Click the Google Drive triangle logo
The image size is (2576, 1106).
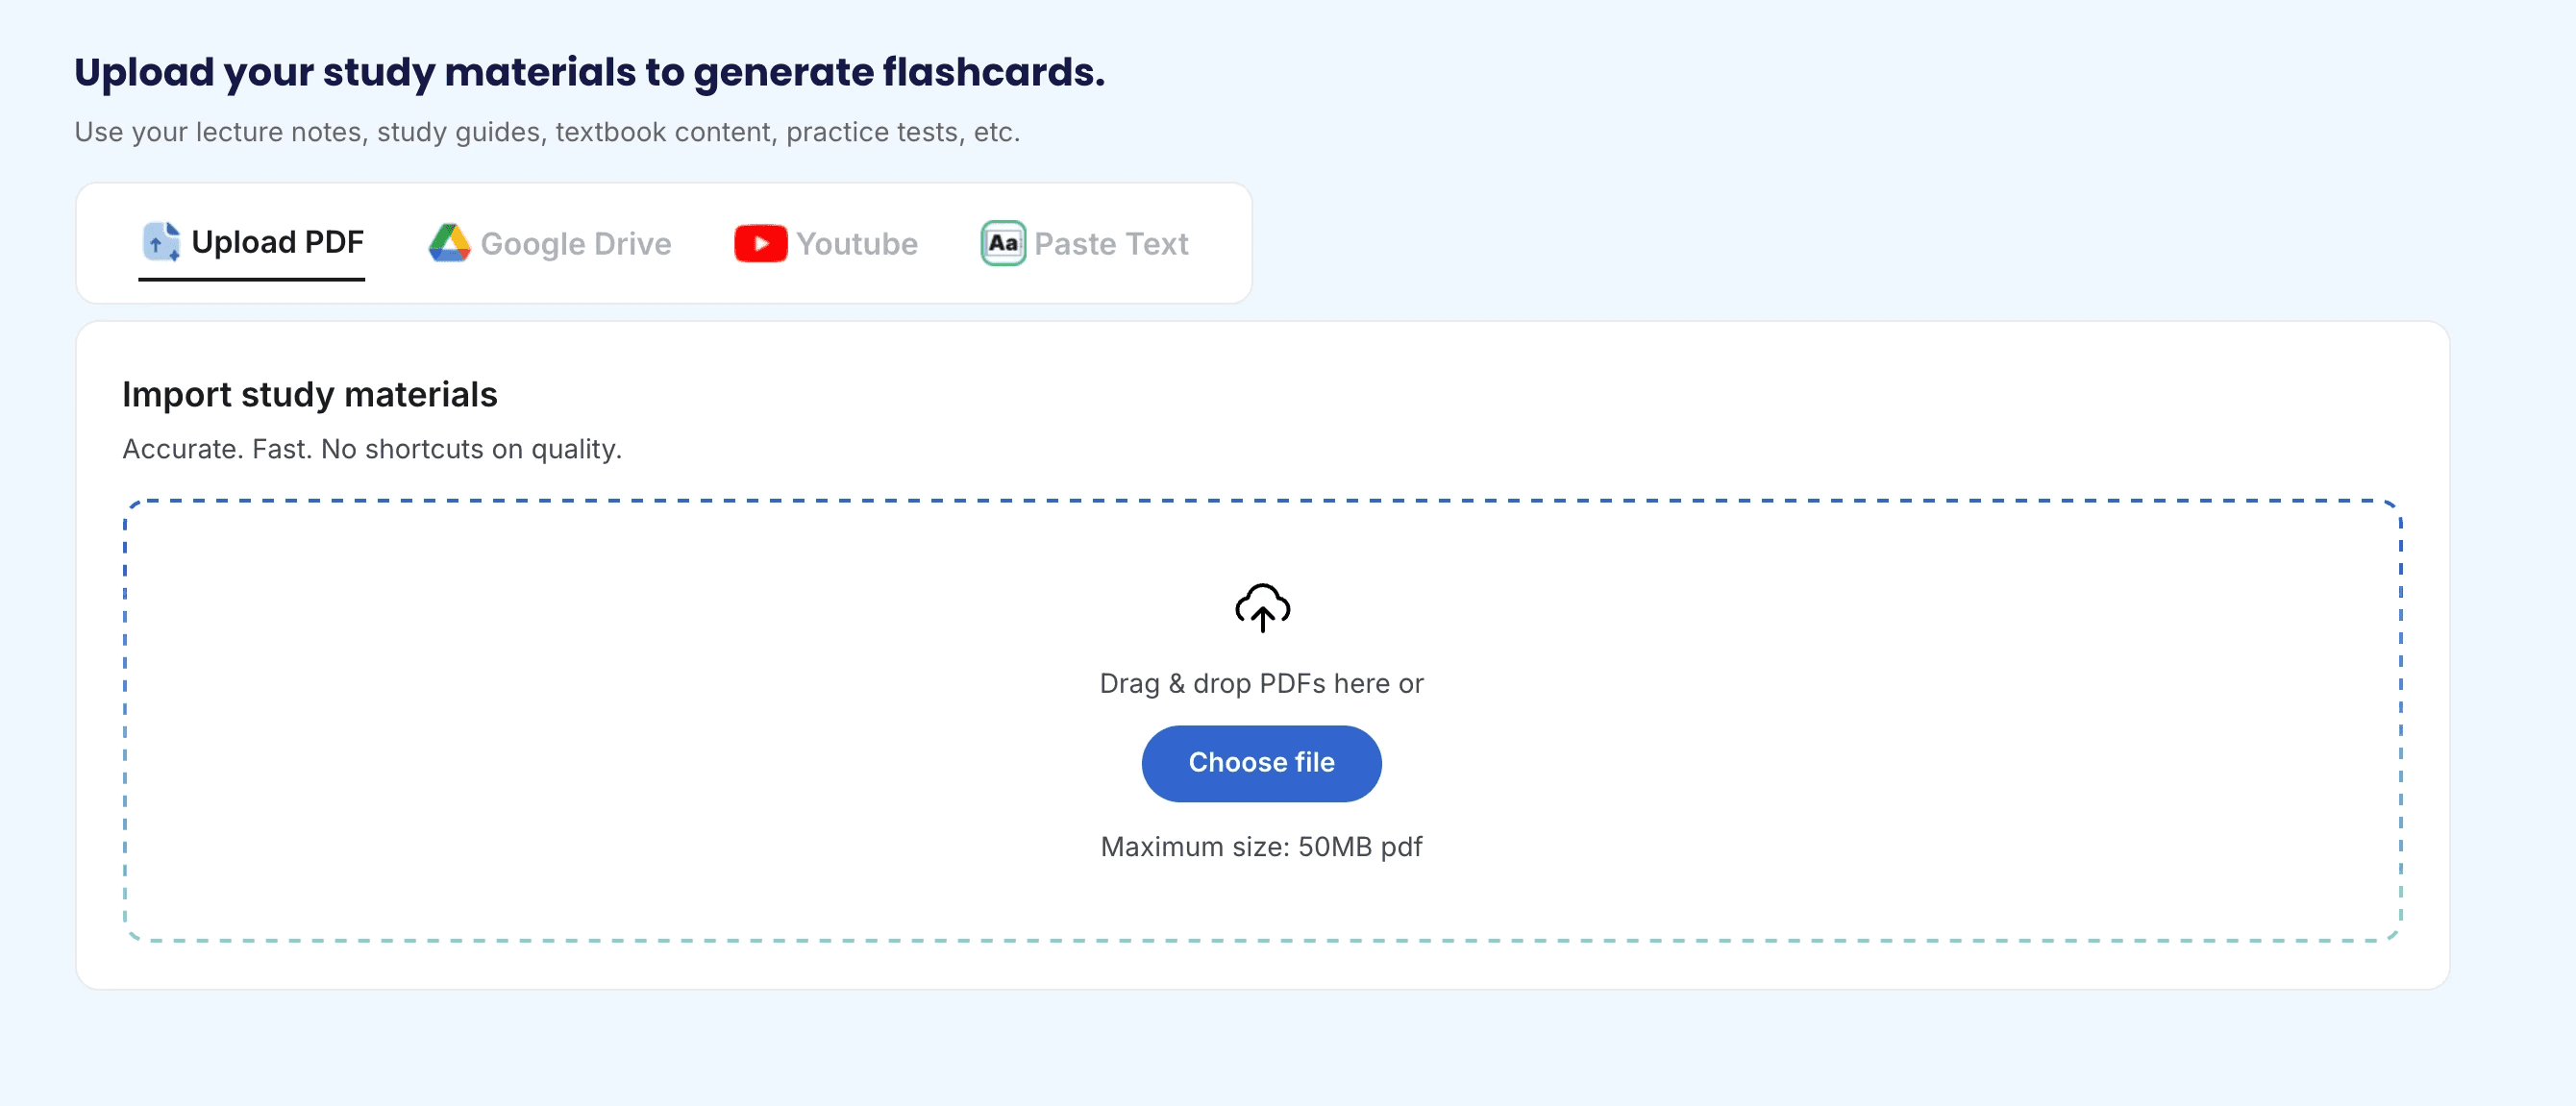point(449,243)
